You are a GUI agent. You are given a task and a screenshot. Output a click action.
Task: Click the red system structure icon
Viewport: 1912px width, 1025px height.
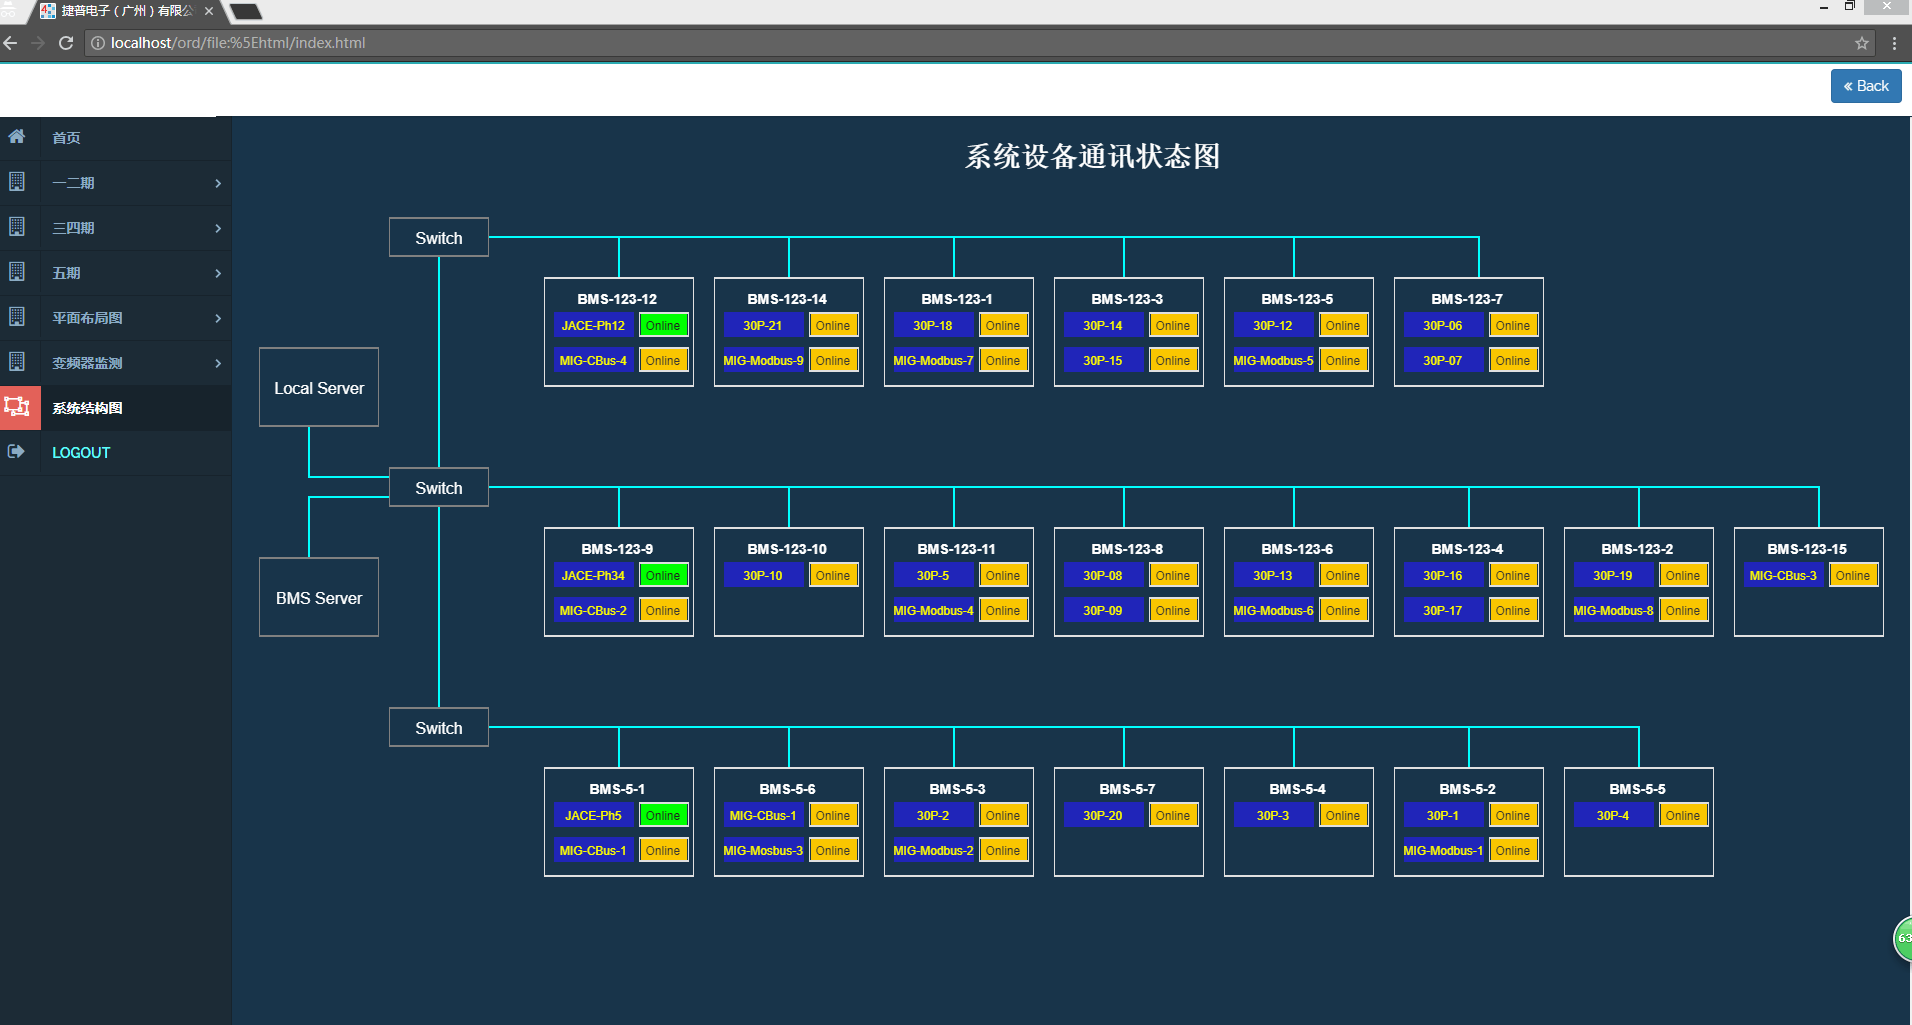coord(18,407)
